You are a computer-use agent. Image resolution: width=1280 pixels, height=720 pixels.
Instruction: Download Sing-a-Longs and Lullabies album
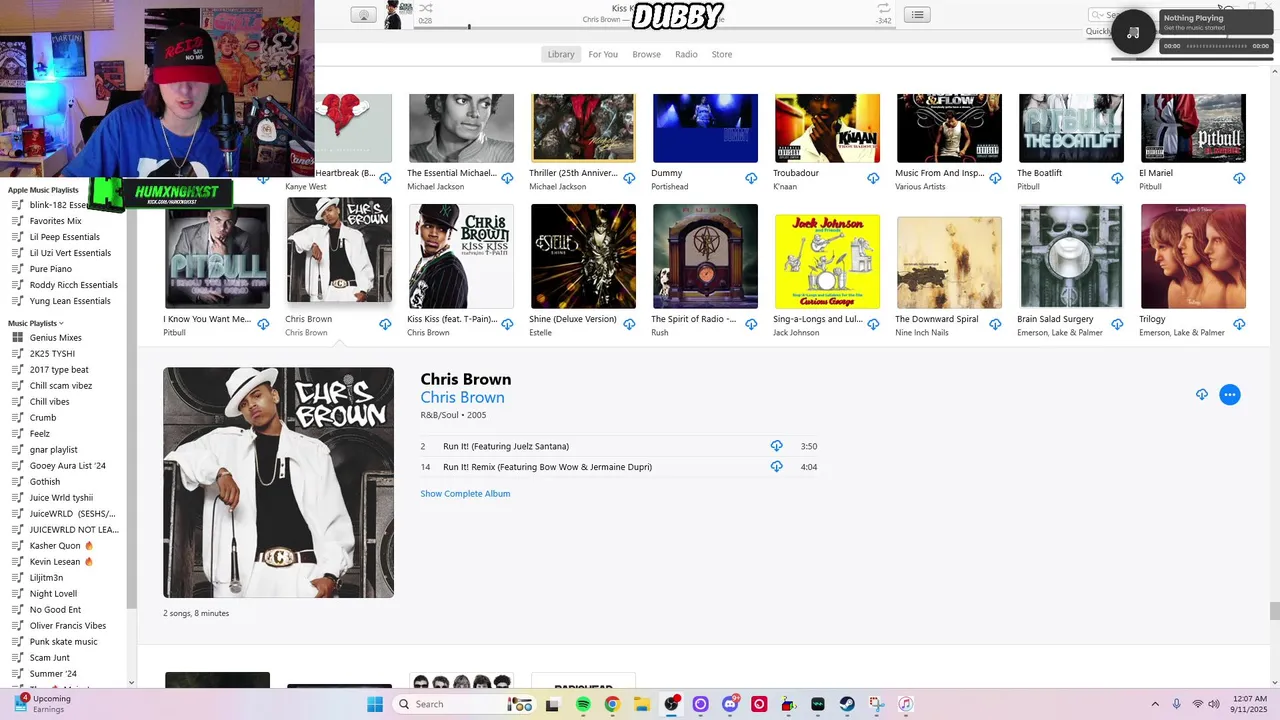[873, 324]
